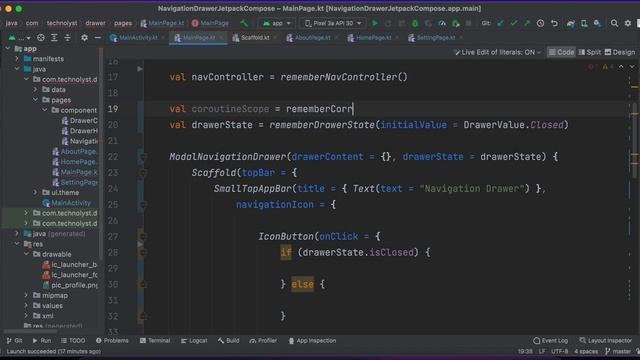Open the app run configuration dropdown

277,23
